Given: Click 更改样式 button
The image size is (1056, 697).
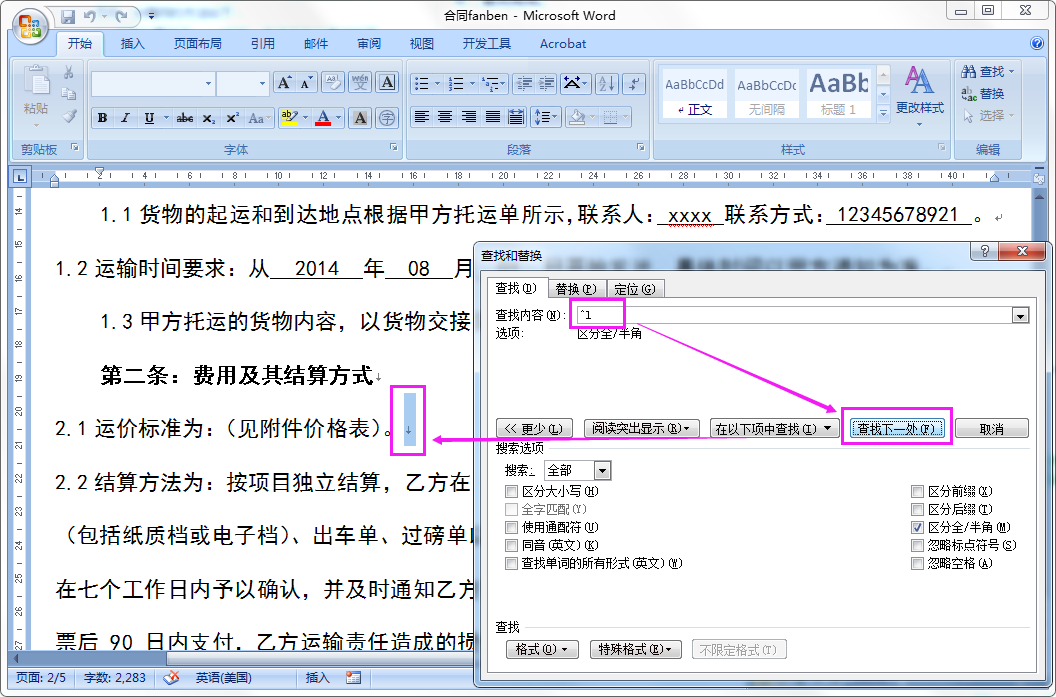Looking at the screenshot, I should pos(919,96).
